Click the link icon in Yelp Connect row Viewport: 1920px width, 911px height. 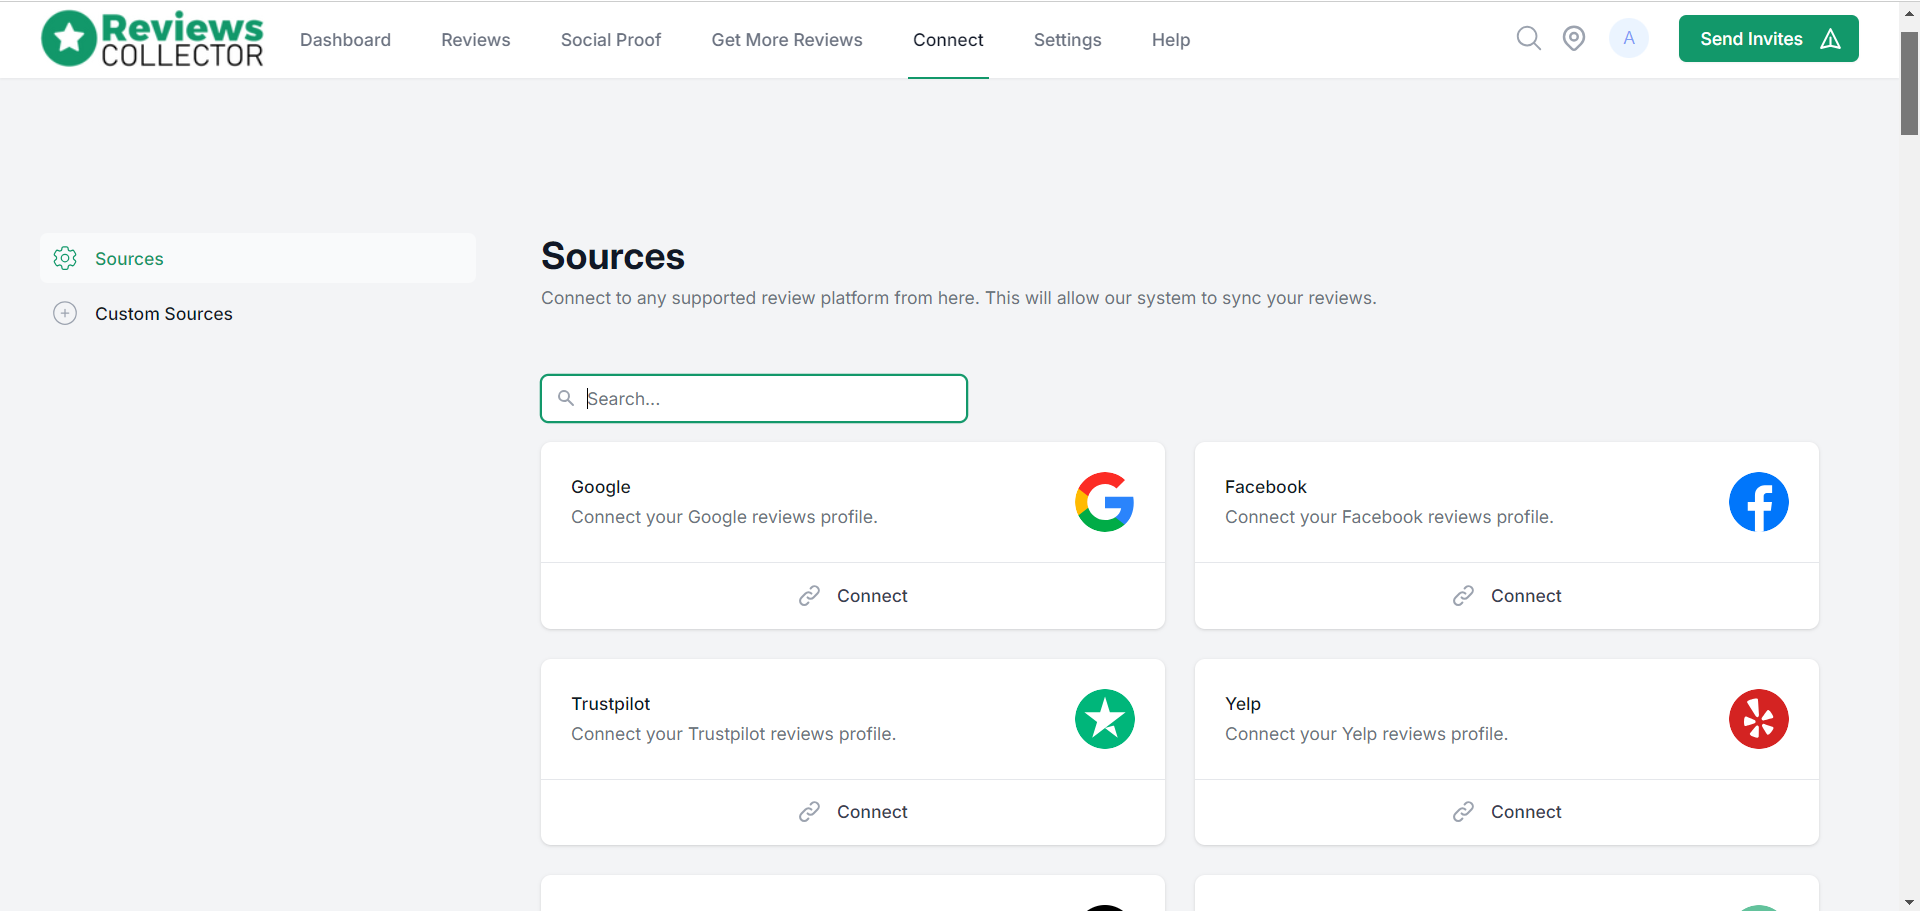1463,812
